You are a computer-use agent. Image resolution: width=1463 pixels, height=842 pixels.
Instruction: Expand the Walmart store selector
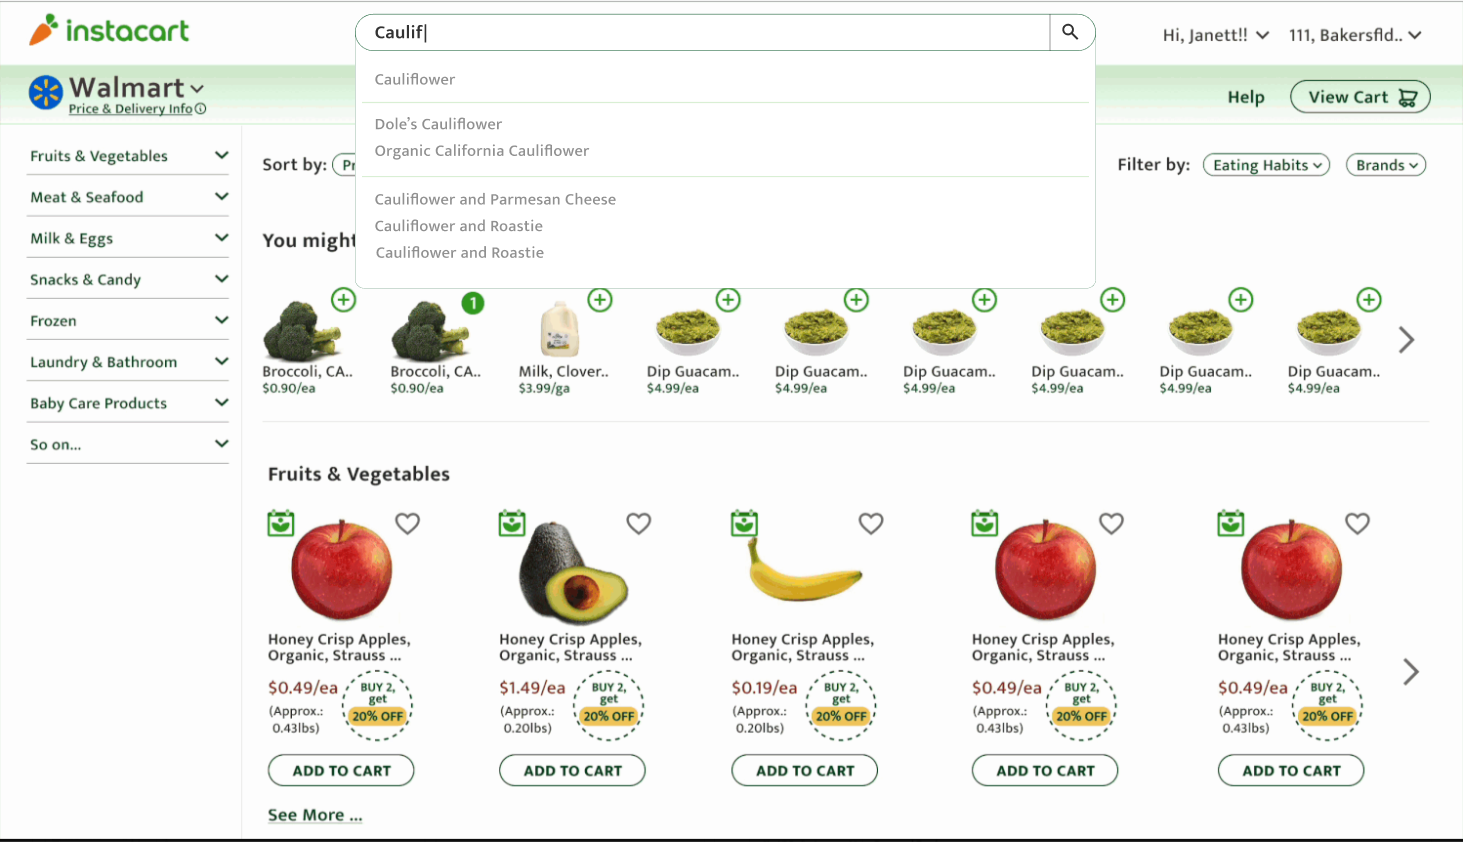(x=197, y=89)
